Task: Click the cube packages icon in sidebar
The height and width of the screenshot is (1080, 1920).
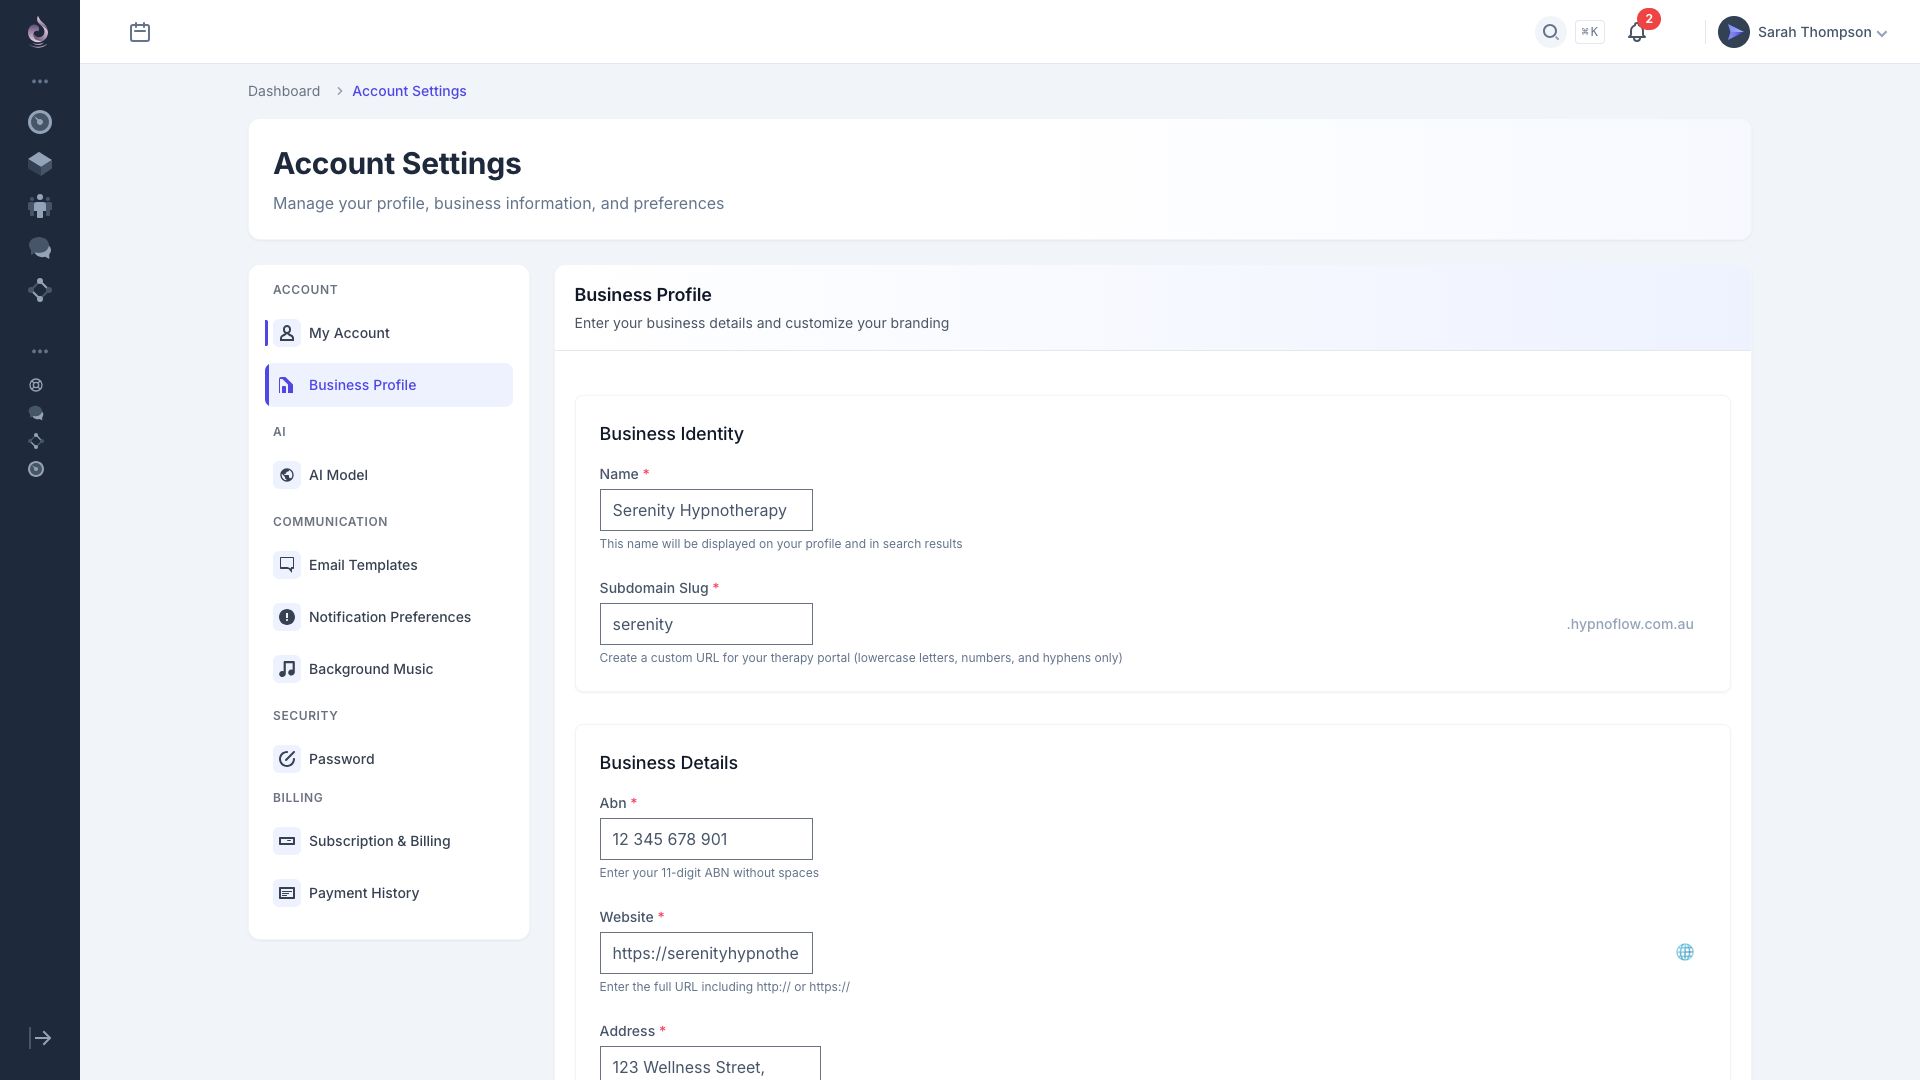Action: [x=40, y=163]
